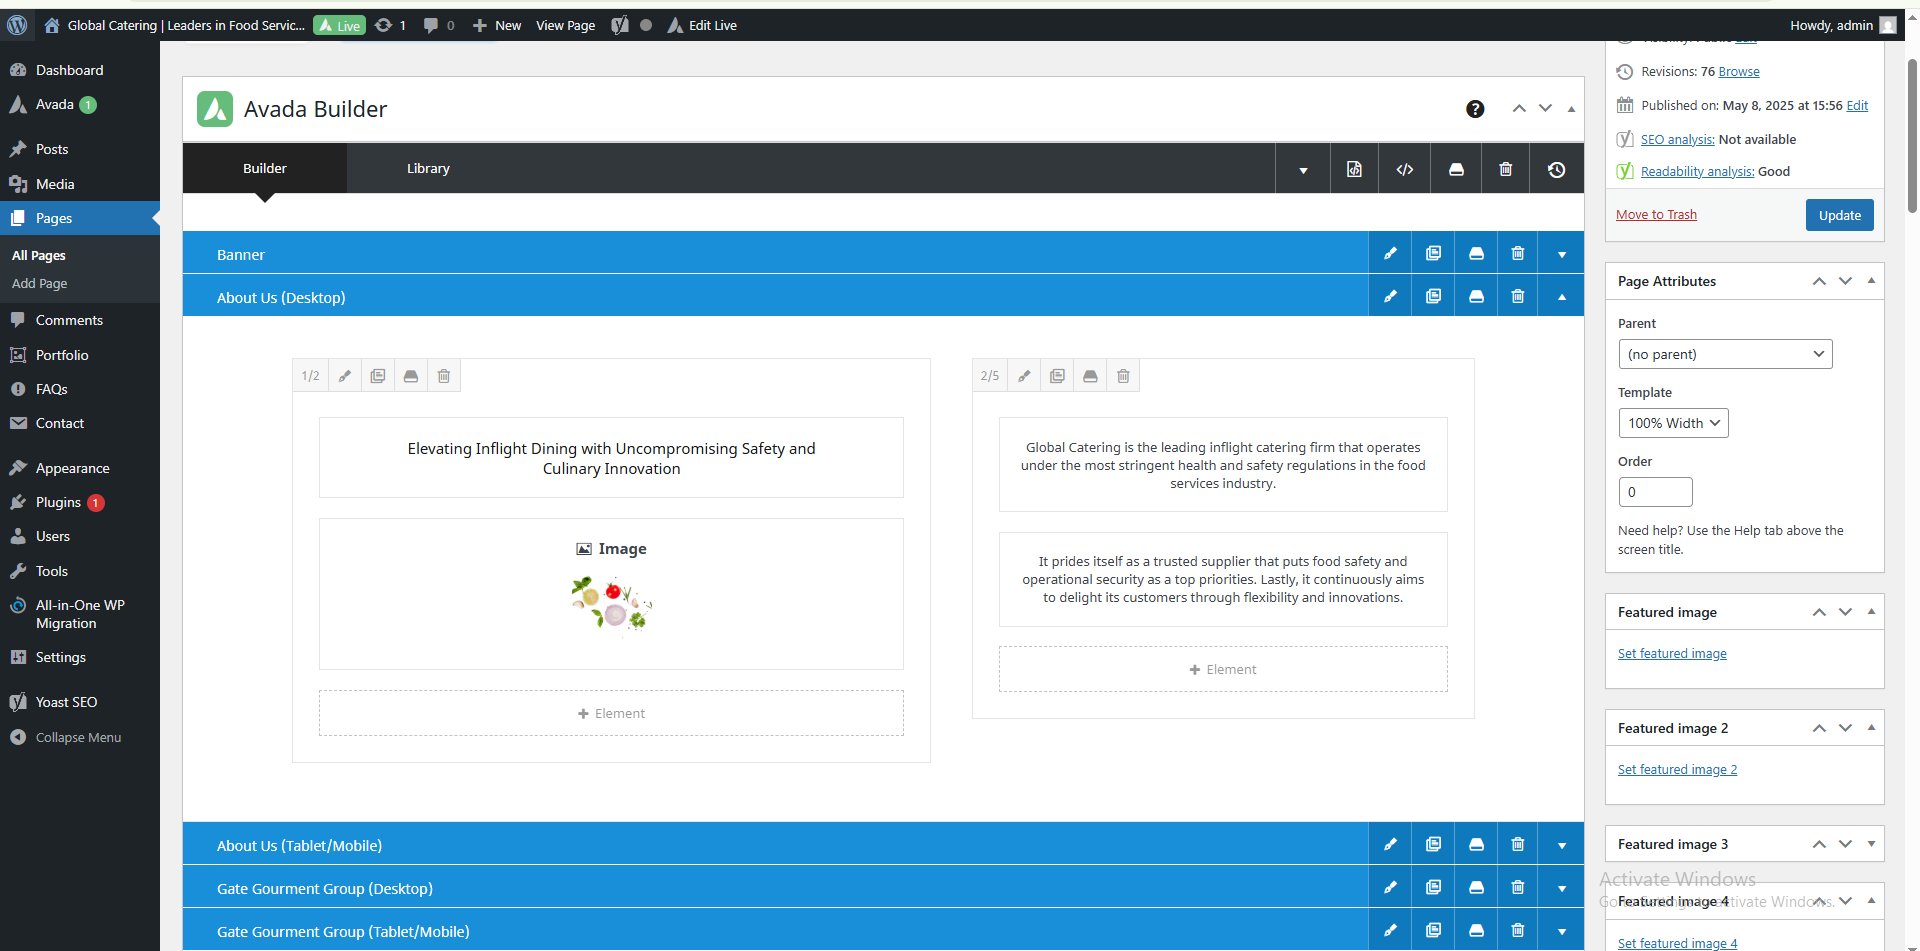Toggle the Featured image 2 panel
The height and width of the screenshot is (951, 1920).
point(1871,728)
